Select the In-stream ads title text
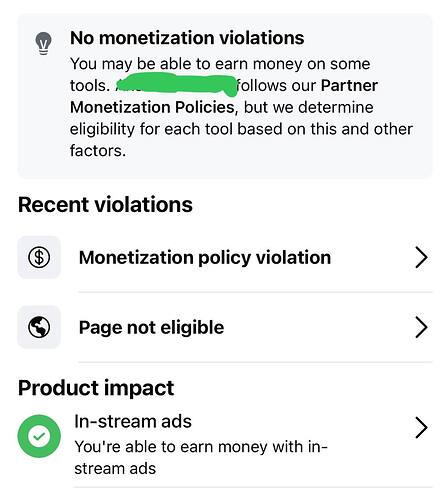 [x=133, y=422]
